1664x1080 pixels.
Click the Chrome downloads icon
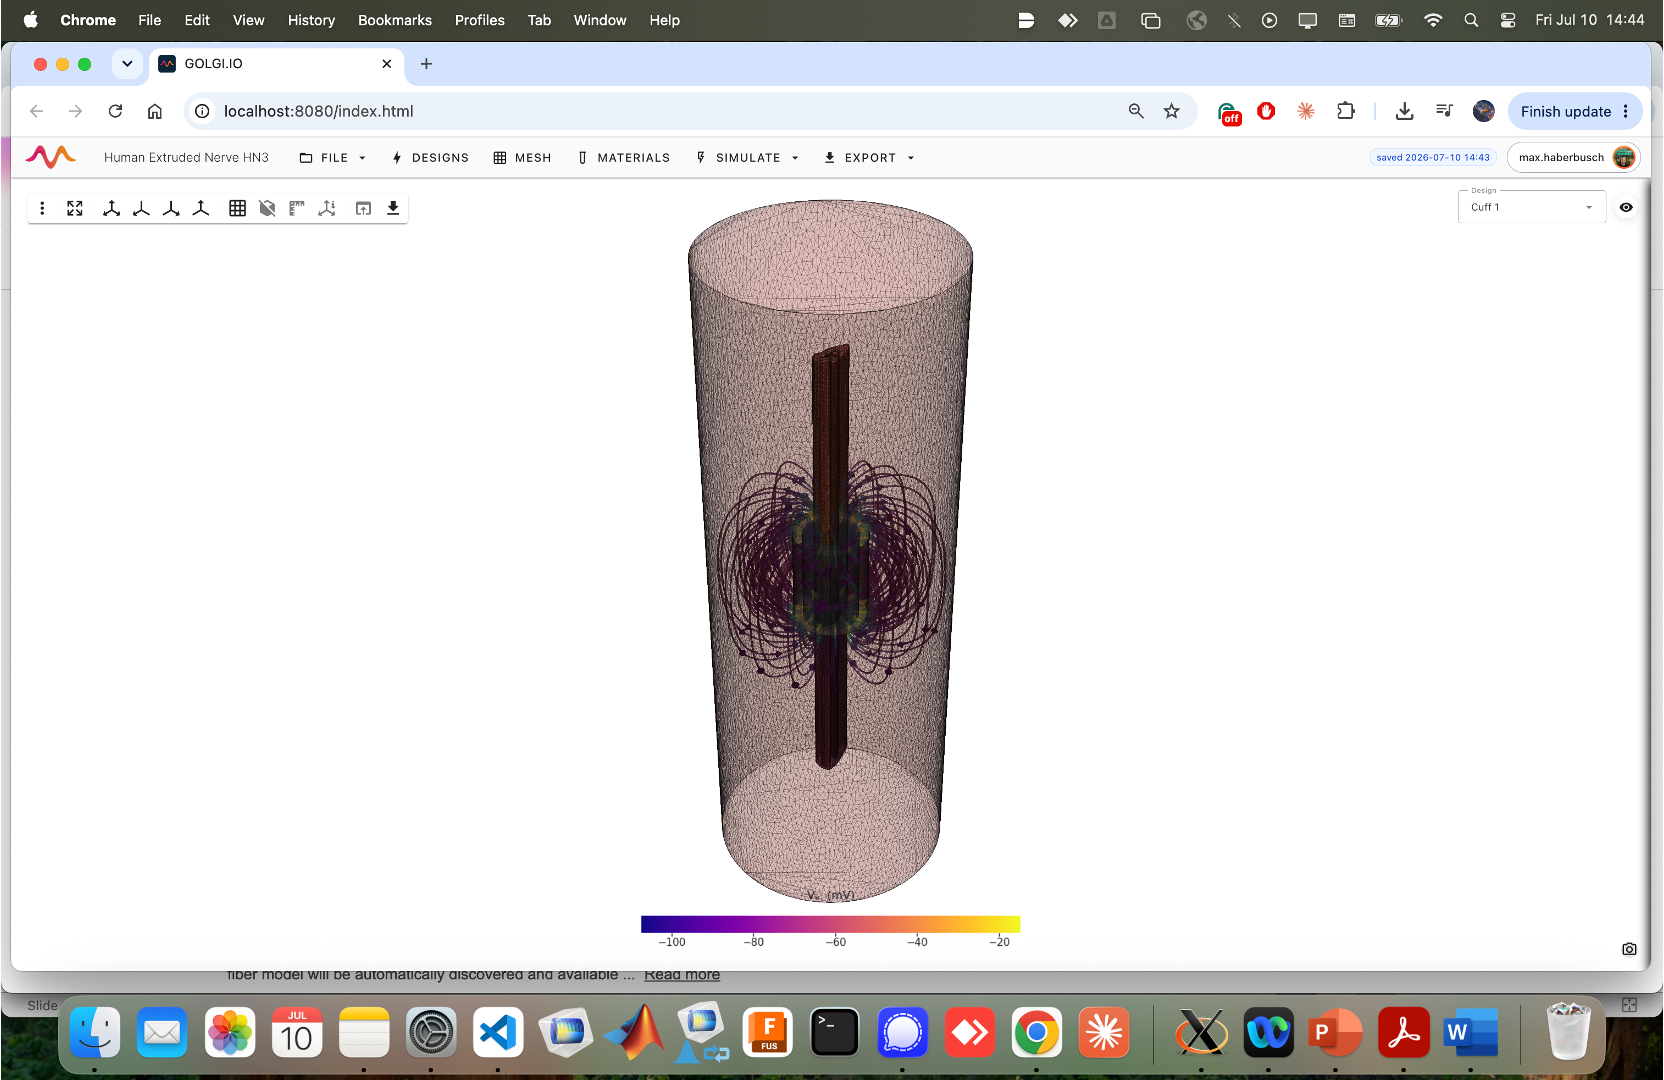(x=1405, y=111)
